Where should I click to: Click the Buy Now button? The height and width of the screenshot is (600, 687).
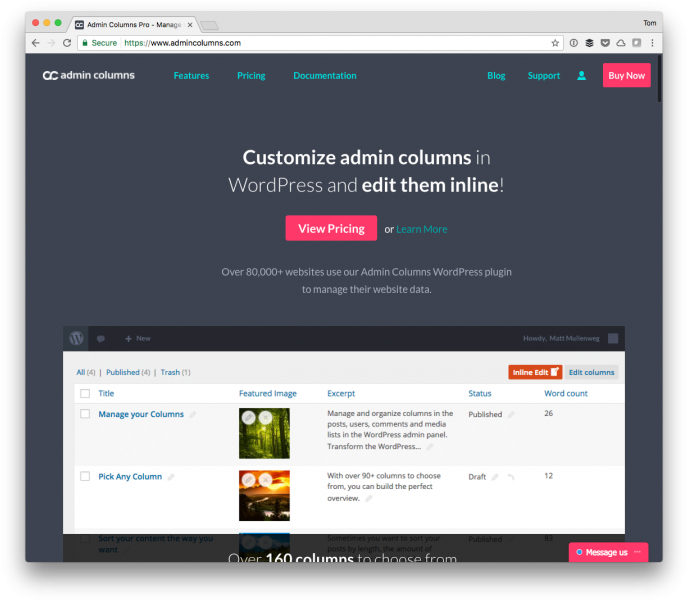point(627,75)
